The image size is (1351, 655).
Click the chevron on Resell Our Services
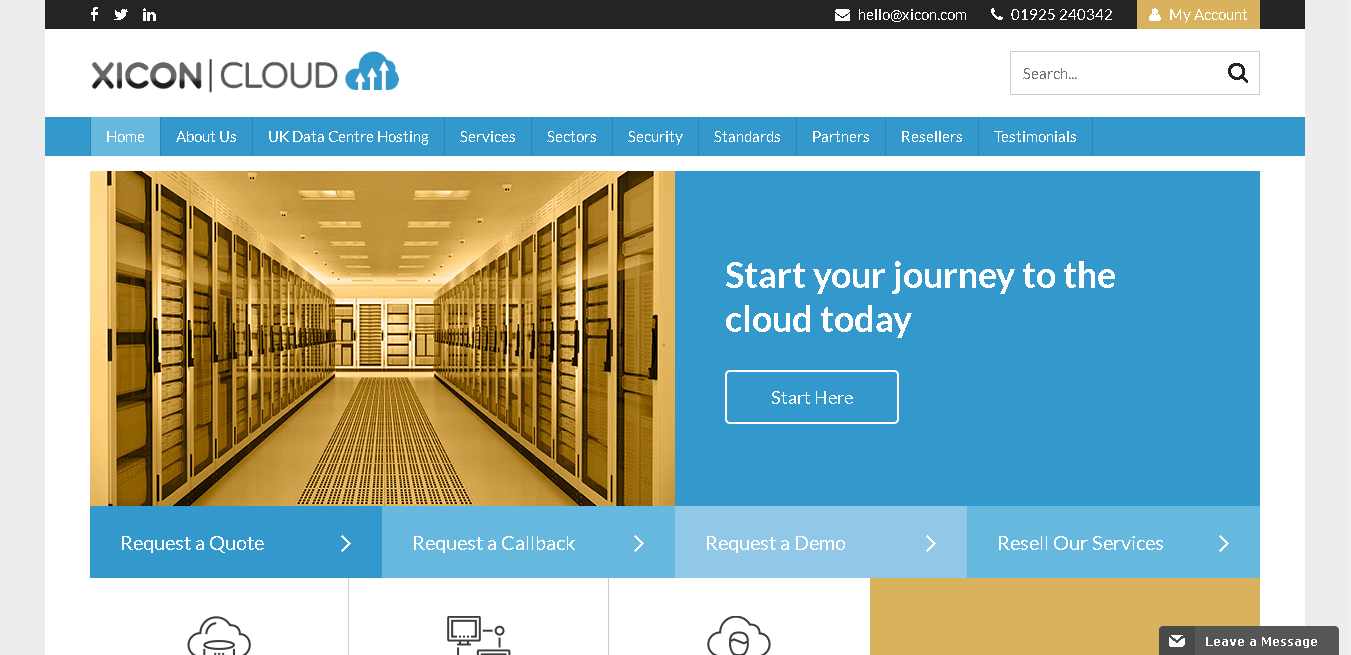1224,543
